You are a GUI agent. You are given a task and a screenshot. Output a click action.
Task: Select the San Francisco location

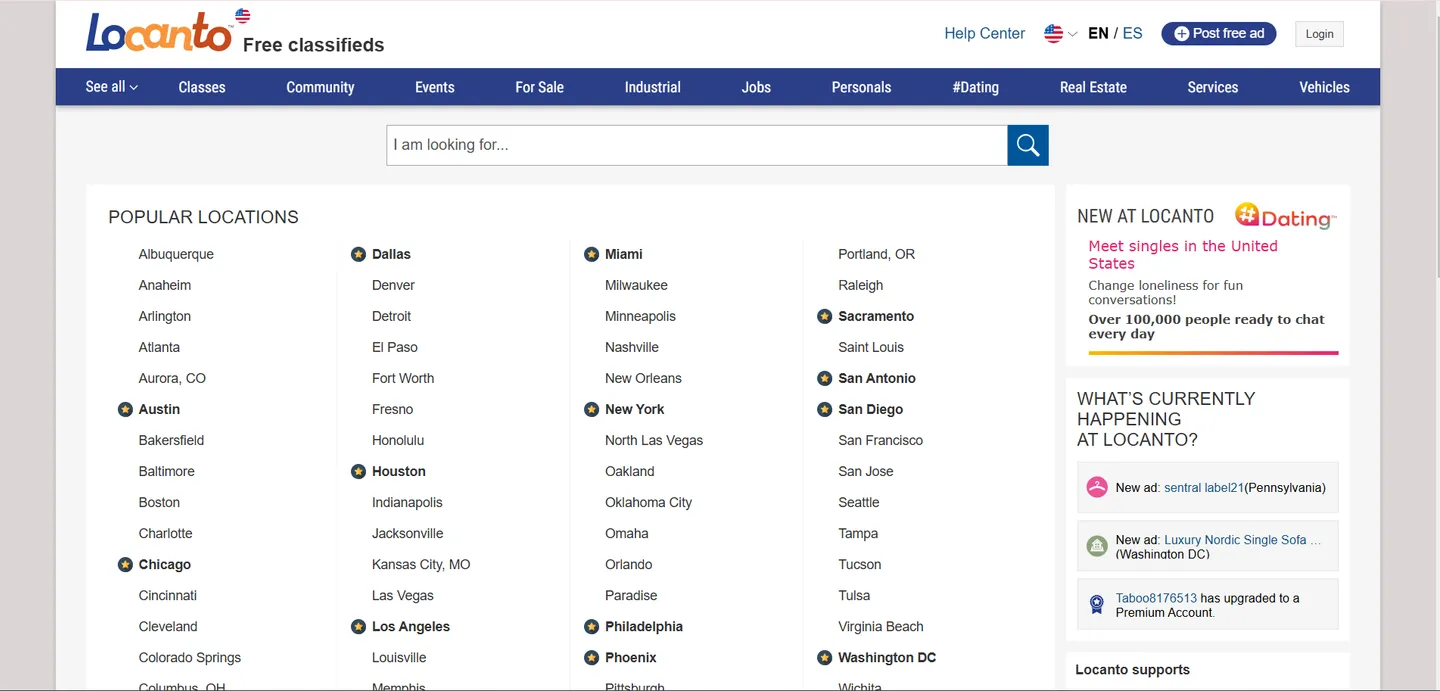point(880,440)
